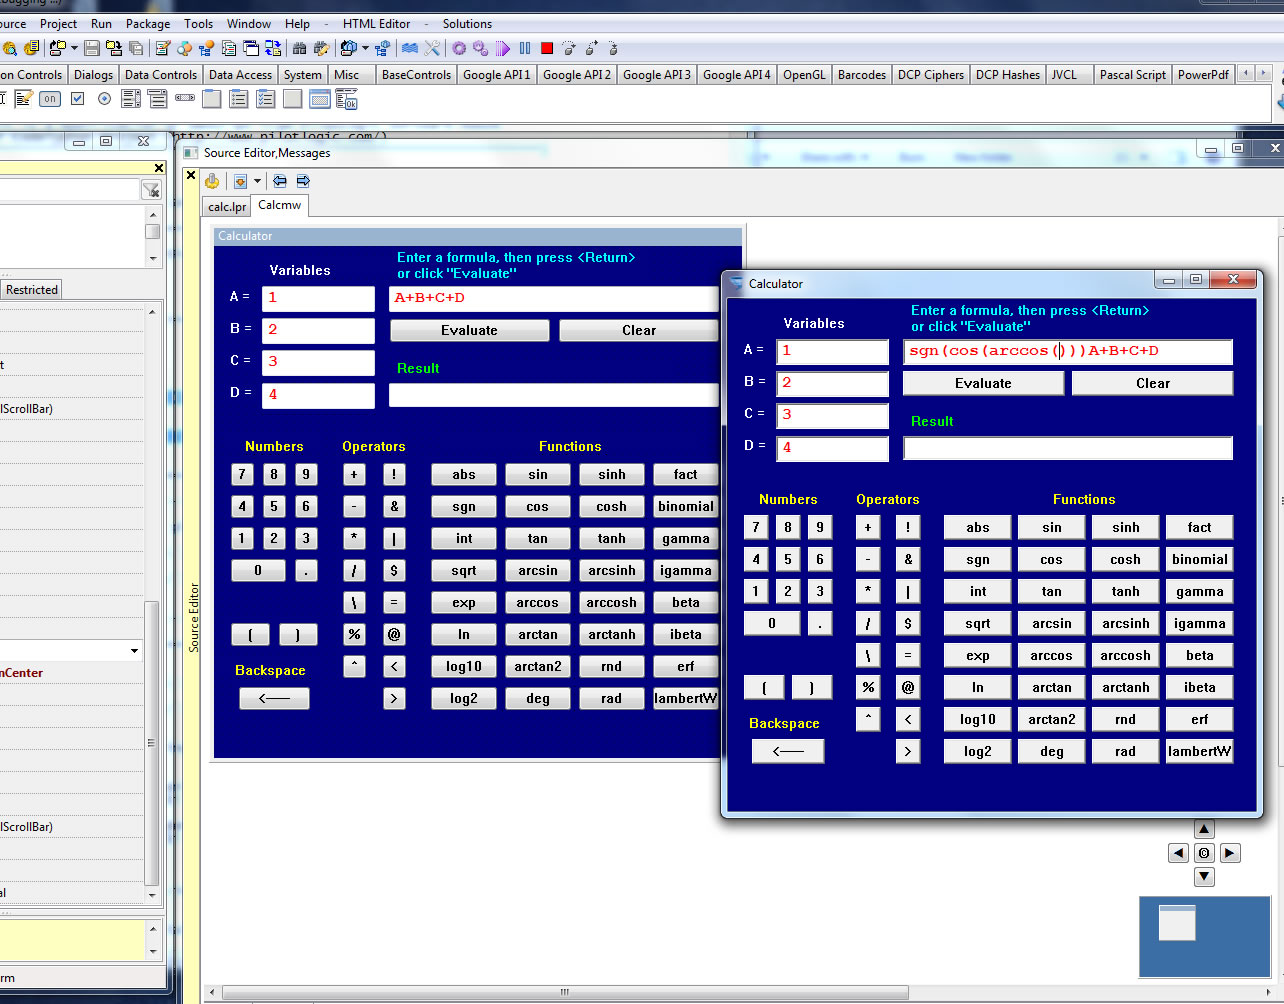1284x1004 pixels.
Task: Click the number 7 in running Calculator
Action: coord(756,527)
